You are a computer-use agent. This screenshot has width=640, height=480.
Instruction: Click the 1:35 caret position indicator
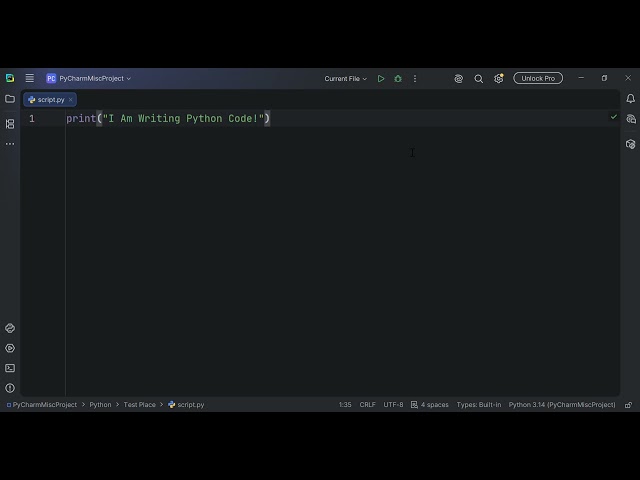345,404
